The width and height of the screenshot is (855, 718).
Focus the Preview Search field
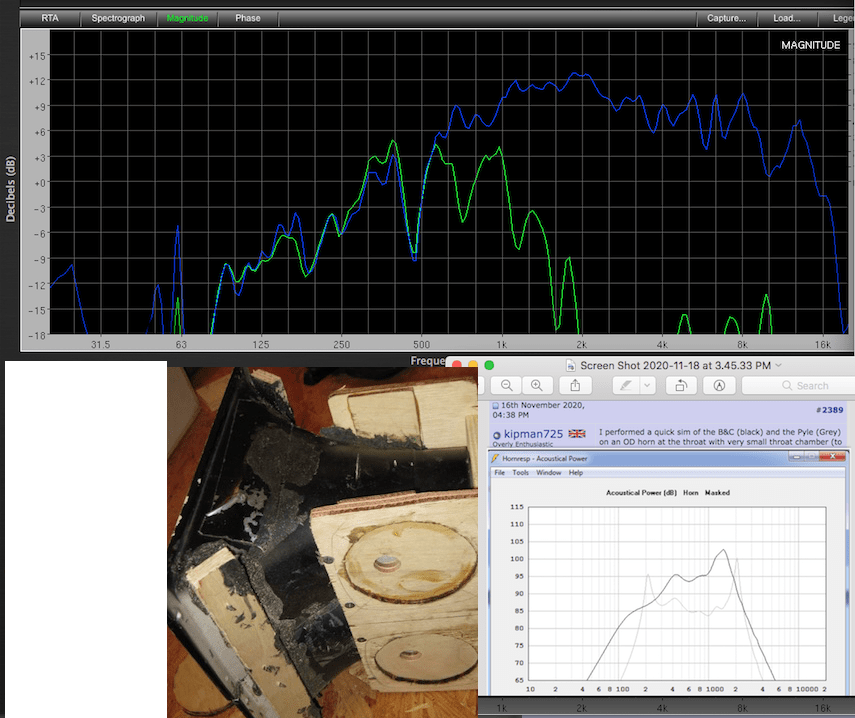pyautogui.click(x=798, y=385)
